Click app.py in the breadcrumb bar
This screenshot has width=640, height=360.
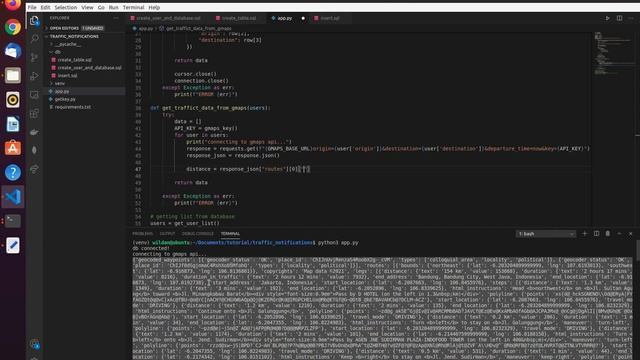[x=145, y=29]
